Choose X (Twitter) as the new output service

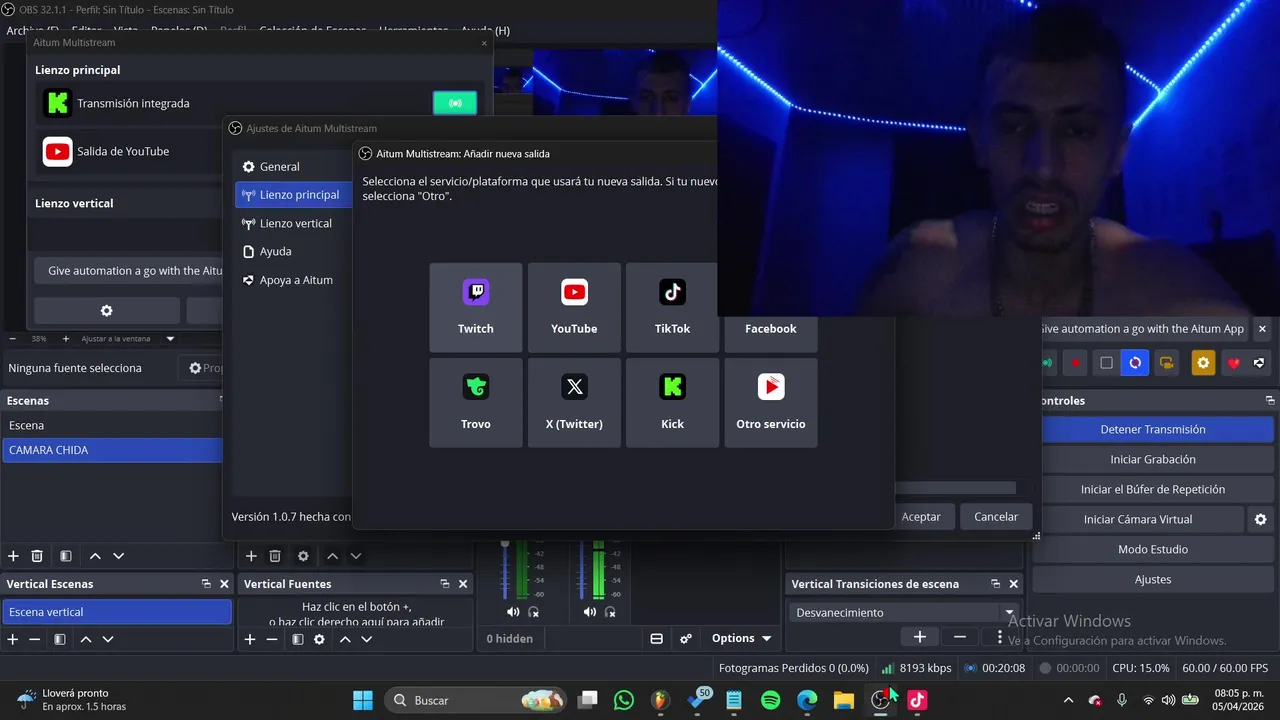574,402
